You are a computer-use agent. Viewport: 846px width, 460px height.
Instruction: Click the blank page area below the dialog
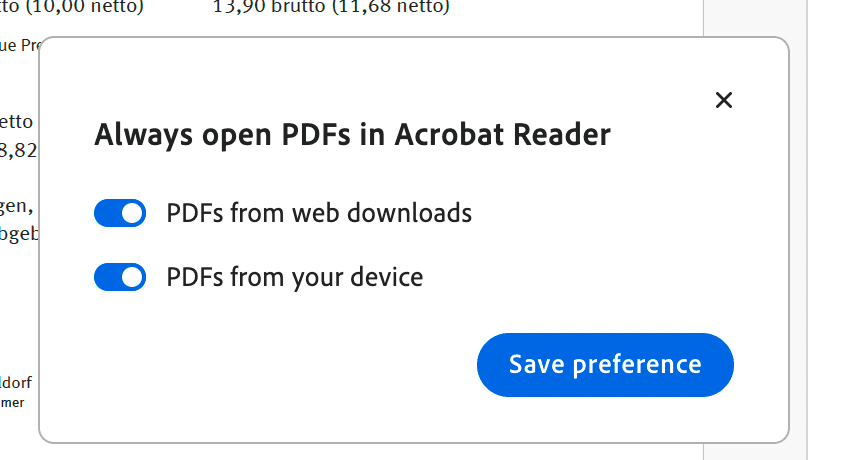(x=400, y=452)
